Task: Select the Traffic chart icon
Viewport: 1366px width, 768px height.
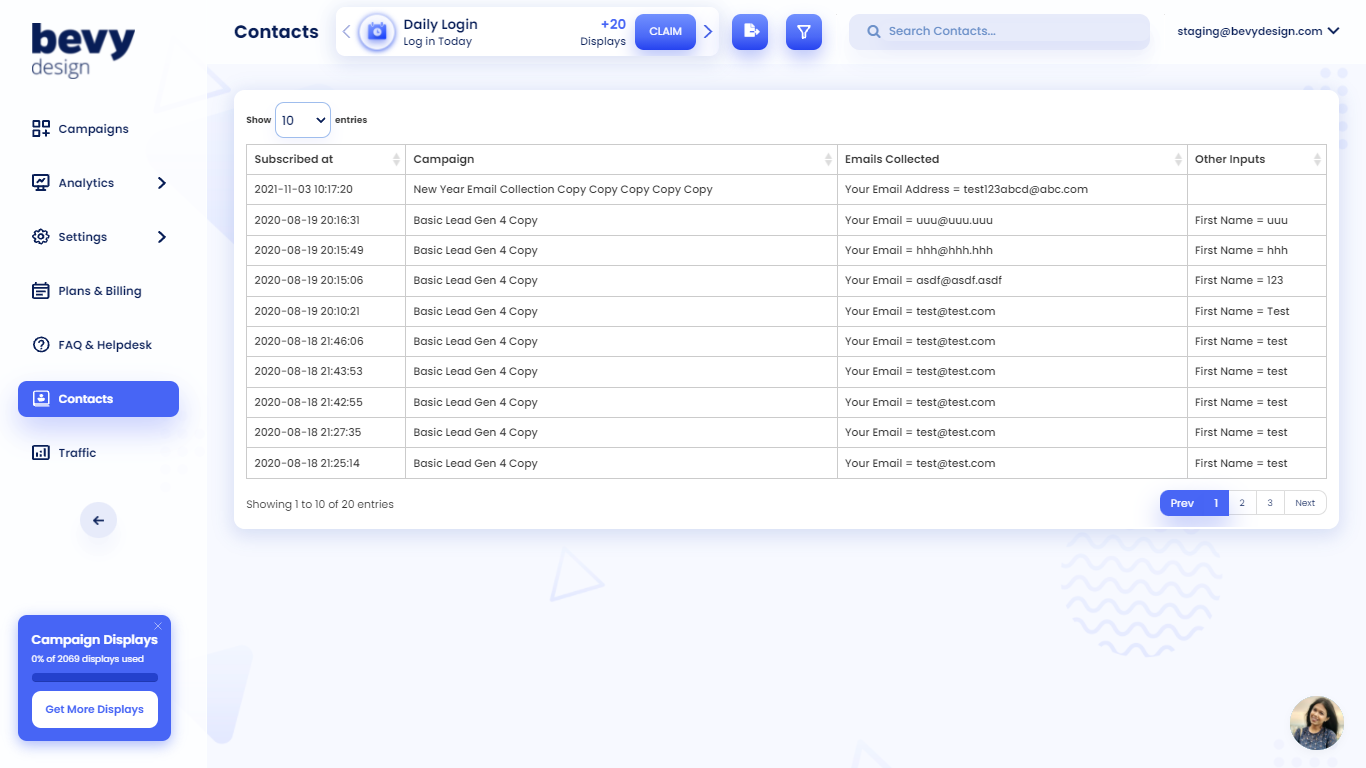Action: (40, 452)
